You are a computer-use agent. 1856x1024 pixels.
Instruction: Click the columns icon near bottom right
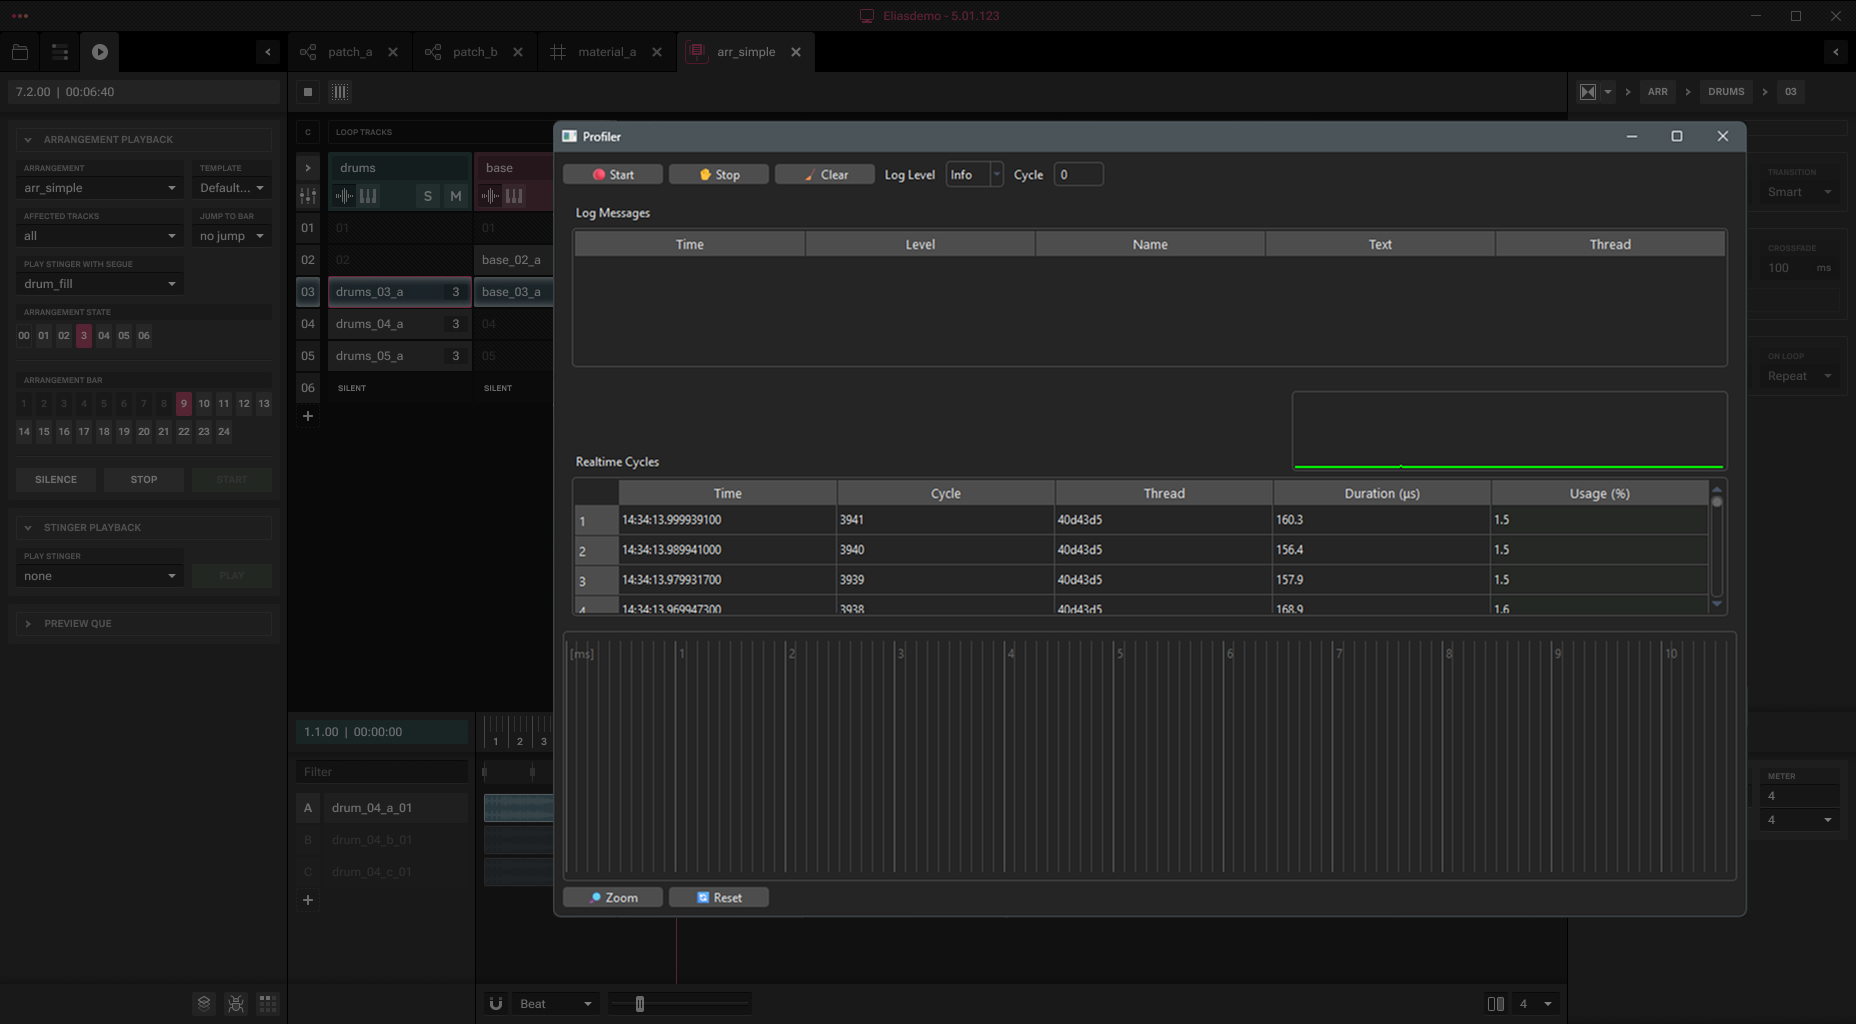point(1496,1004)
